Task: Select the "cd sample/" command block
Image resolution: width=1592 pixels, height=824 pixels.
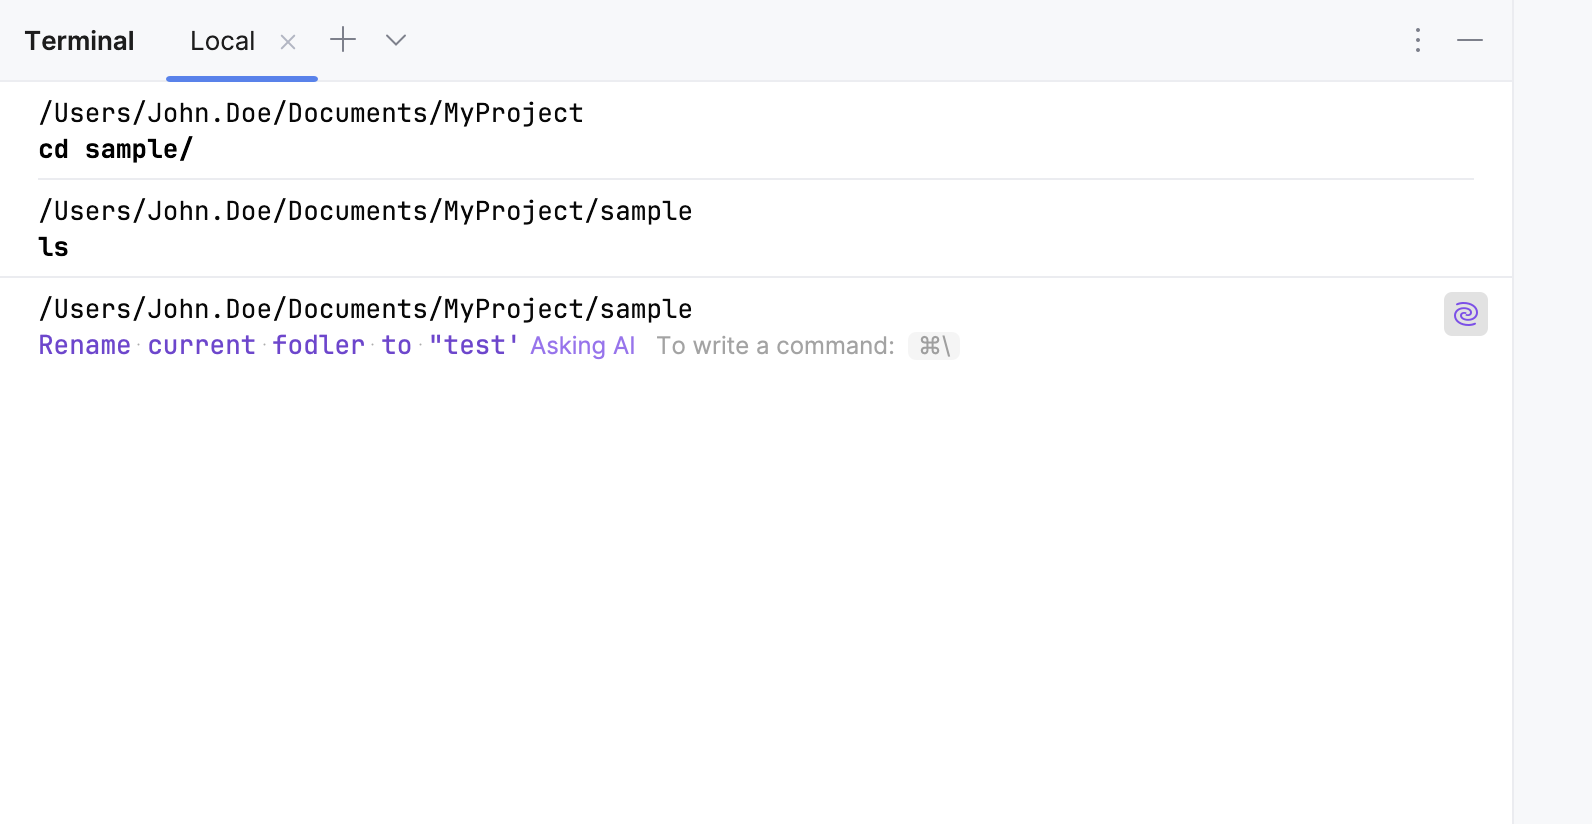Action: 116,150
